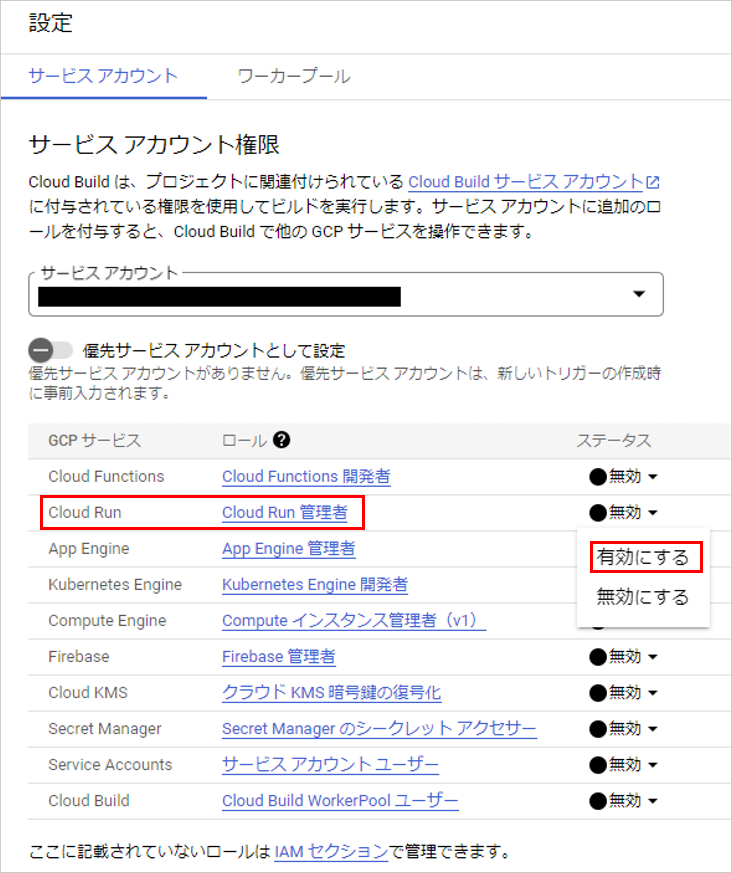Click the サービス アカウント権限 heading

[x=154, y=144]
